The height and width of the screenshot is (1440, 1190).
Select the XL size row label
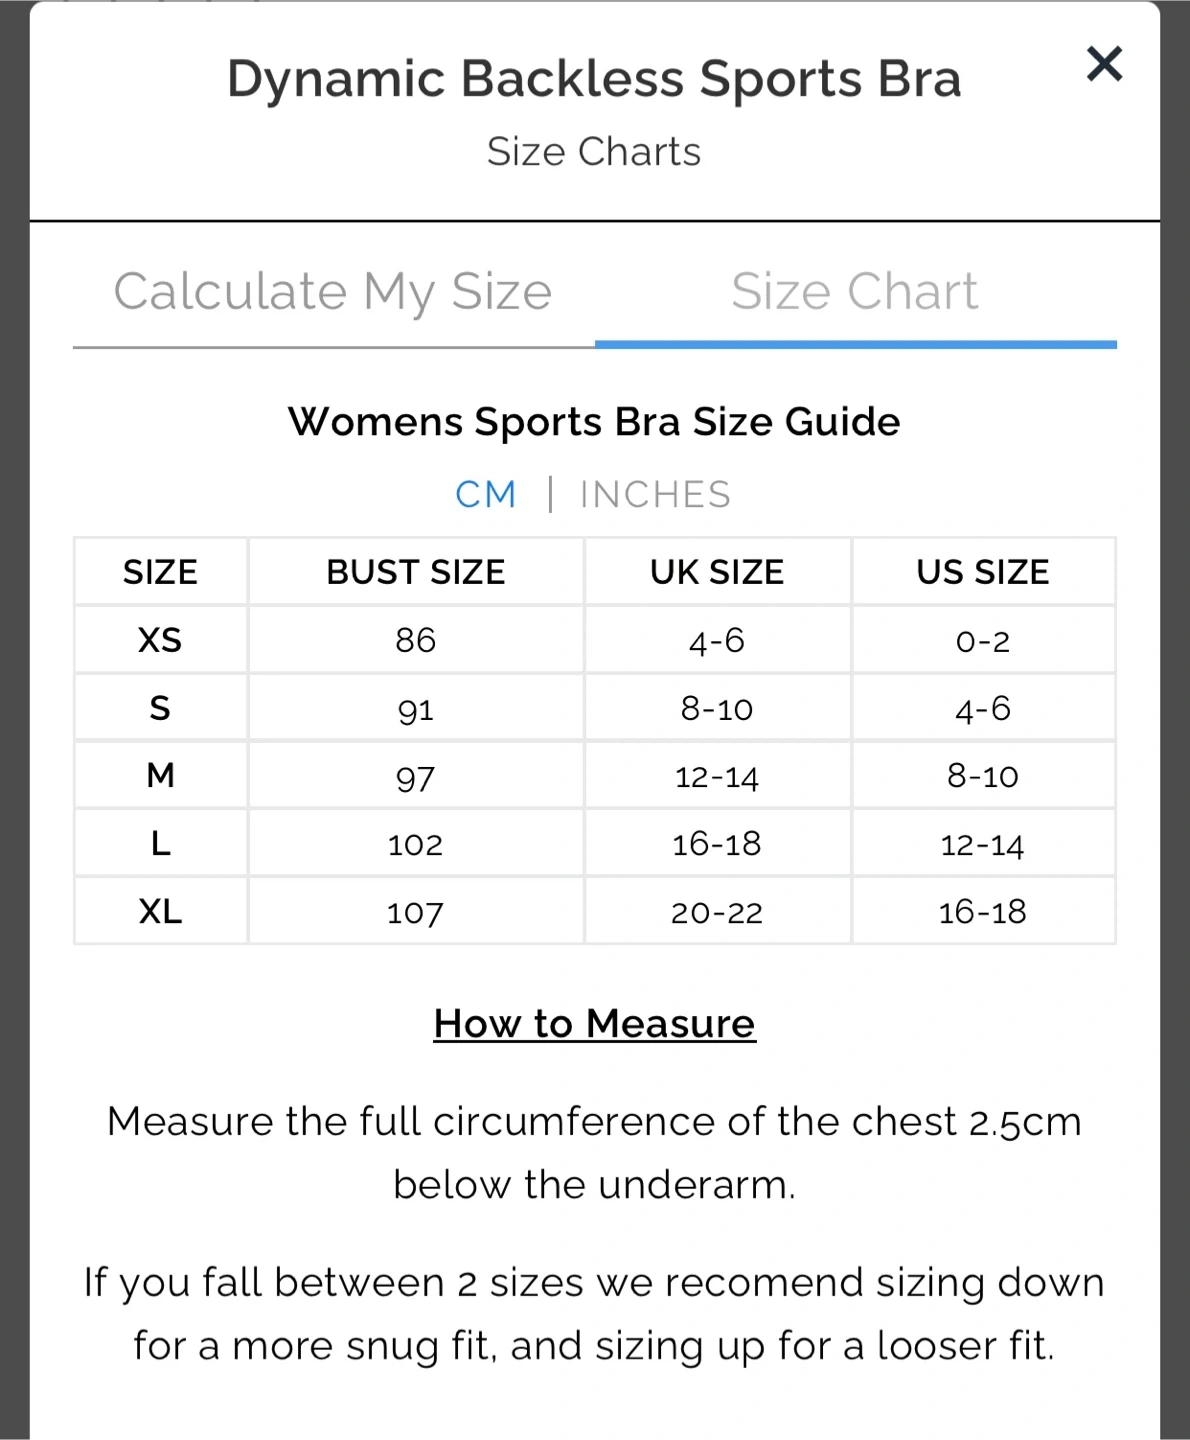(160, 912)
